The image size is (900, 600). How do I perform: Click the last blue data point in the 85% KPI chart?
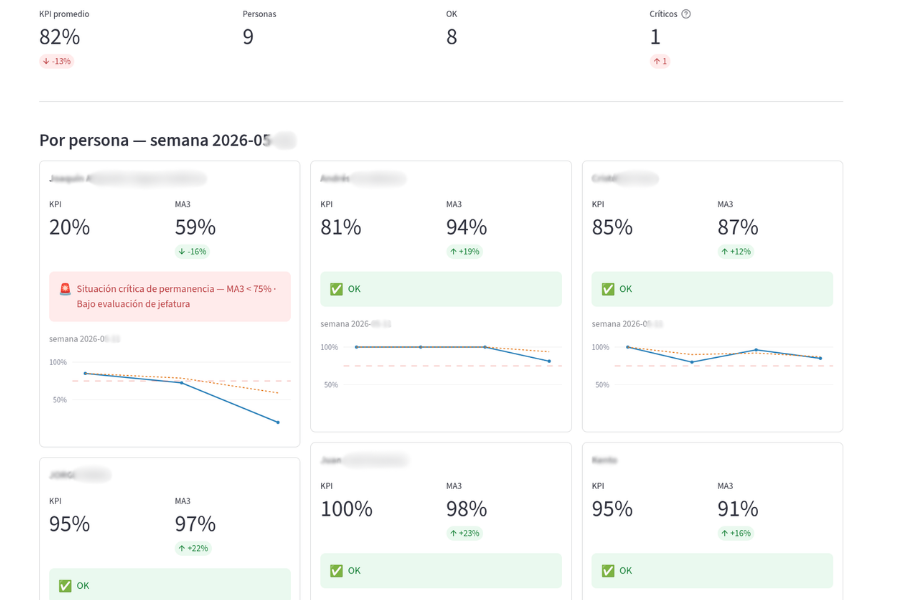click(821, 358)
